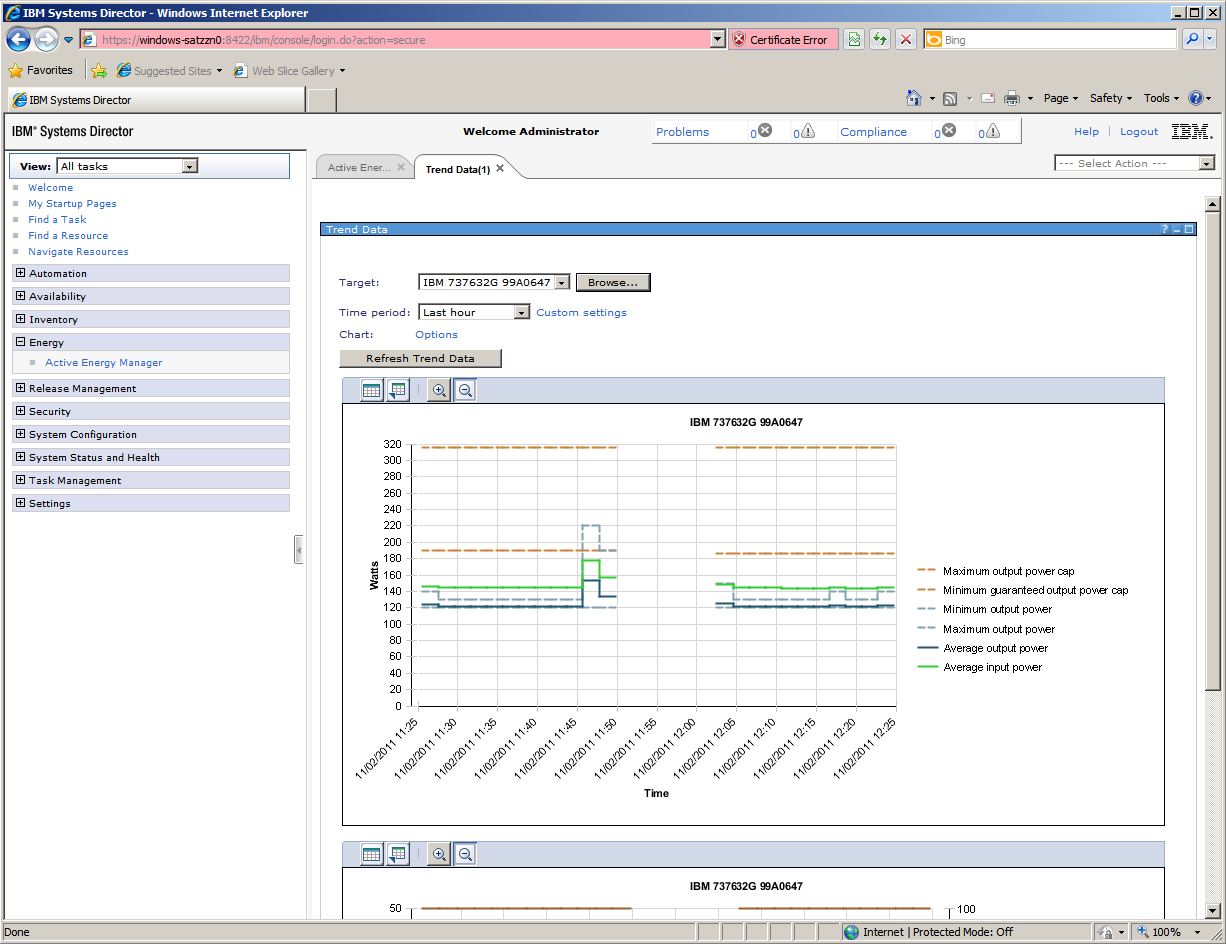This screenshot has height=944, width=1226.
Task: Click the Compliance critical error icon
Action: pyautogui.click(x=949, y=130)
